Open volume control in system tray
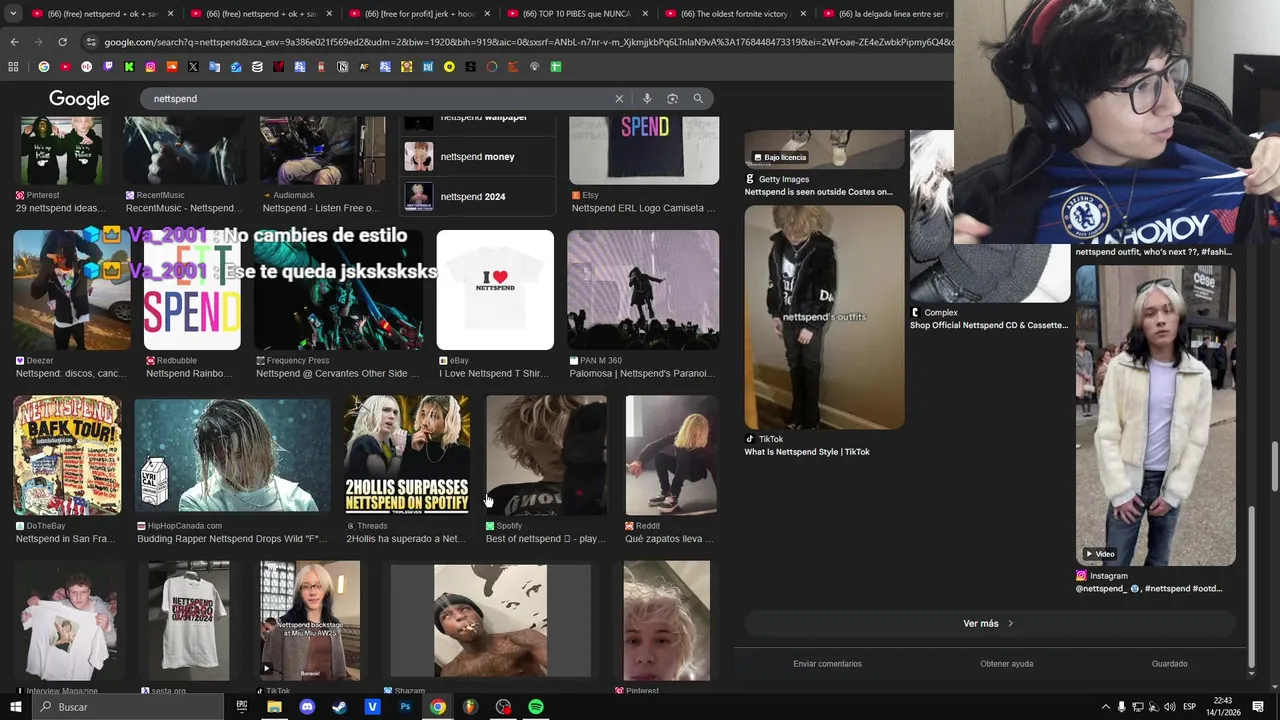 (1170, 707)
